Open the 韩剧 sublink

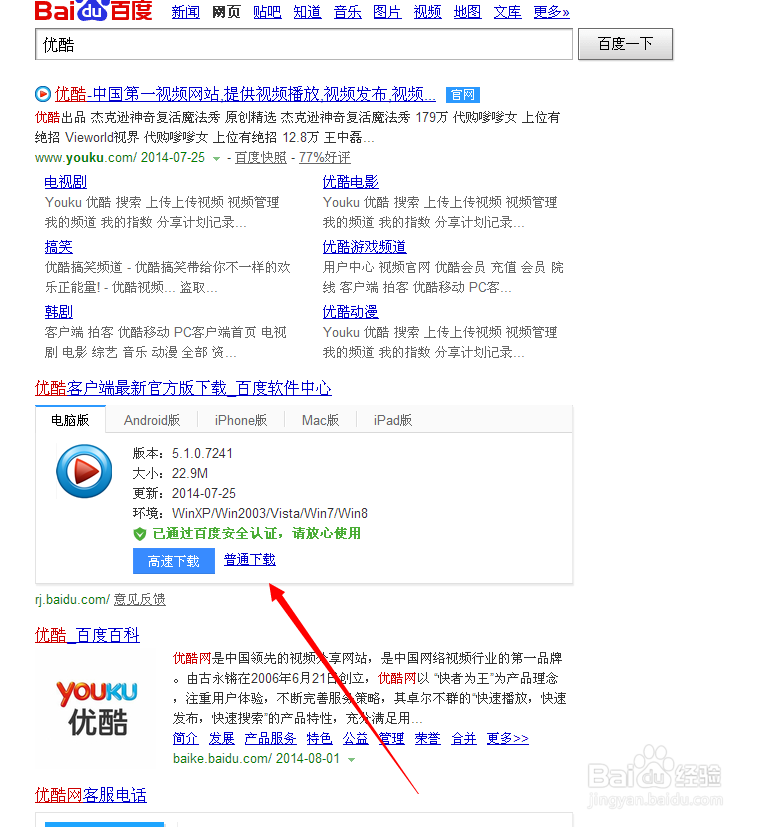pyautogui.click(x=59, y=312)
